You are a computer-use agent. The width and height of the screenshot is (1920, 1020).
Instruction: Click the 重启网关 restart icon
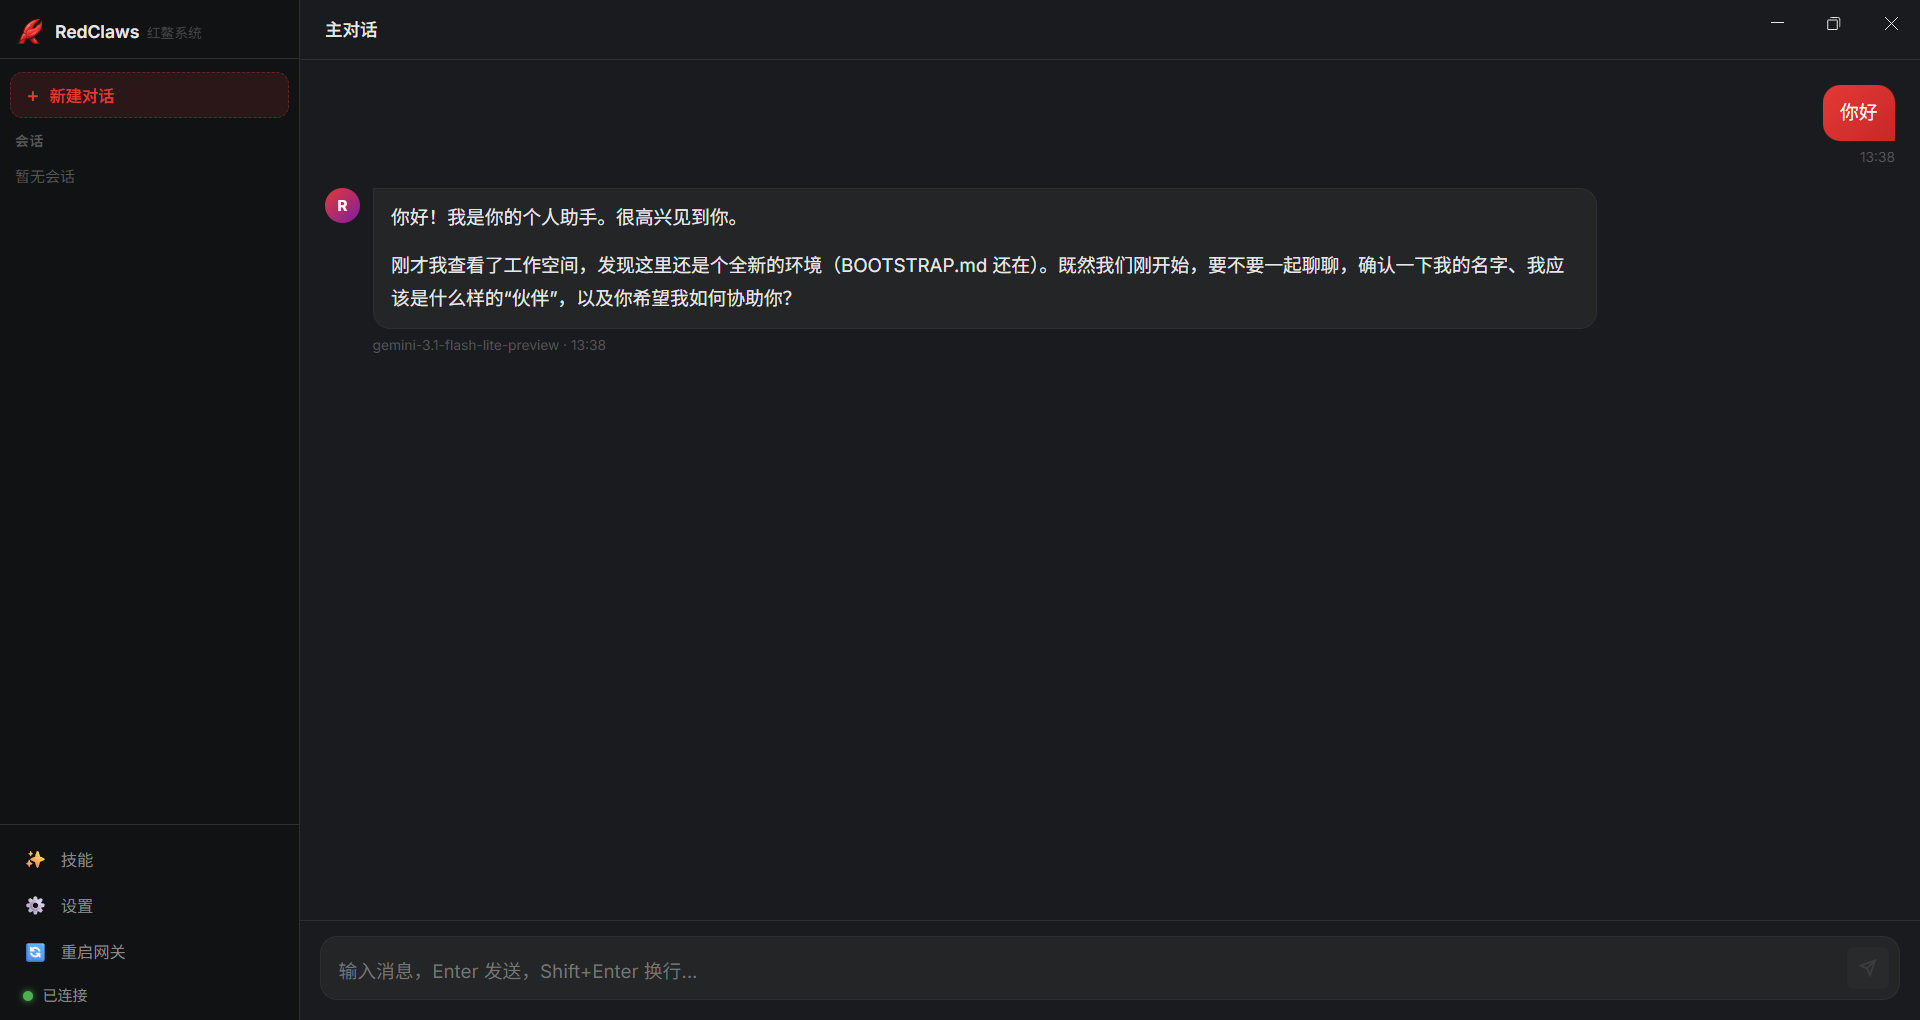35,952
